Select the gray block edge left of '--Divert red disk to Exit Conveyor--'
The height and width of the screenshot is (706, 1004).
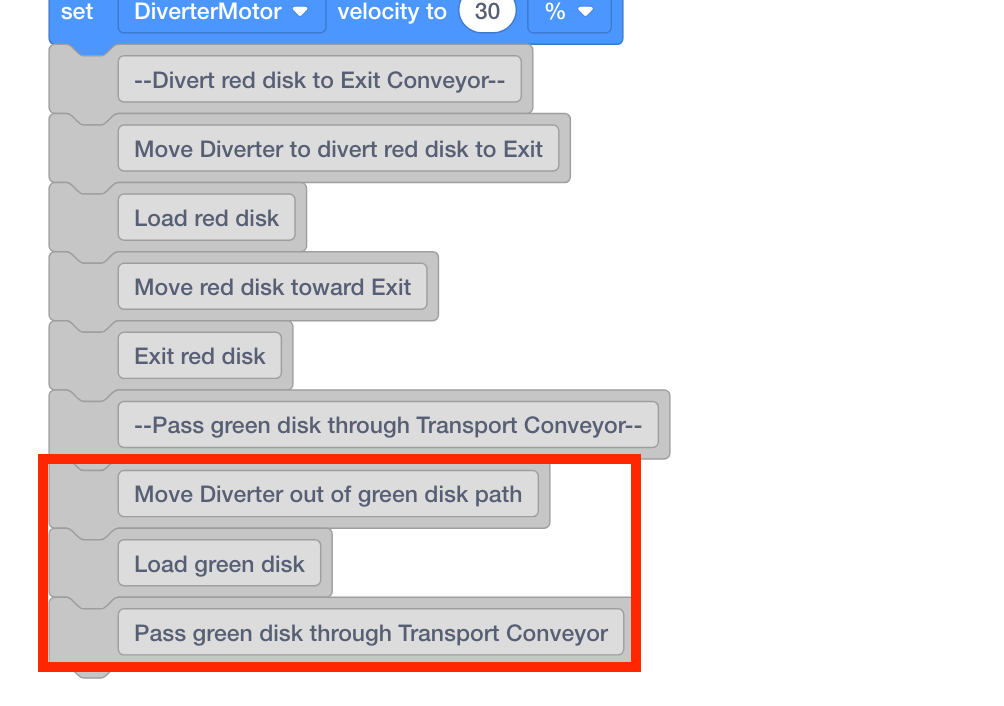[82, 81]
